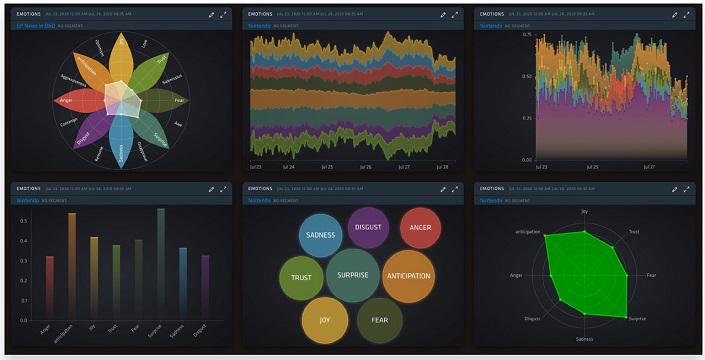Viewport: 705px width, 360px height.
Task: Click the '0.5' axis value on bar chart
Action: coord(23,221)
